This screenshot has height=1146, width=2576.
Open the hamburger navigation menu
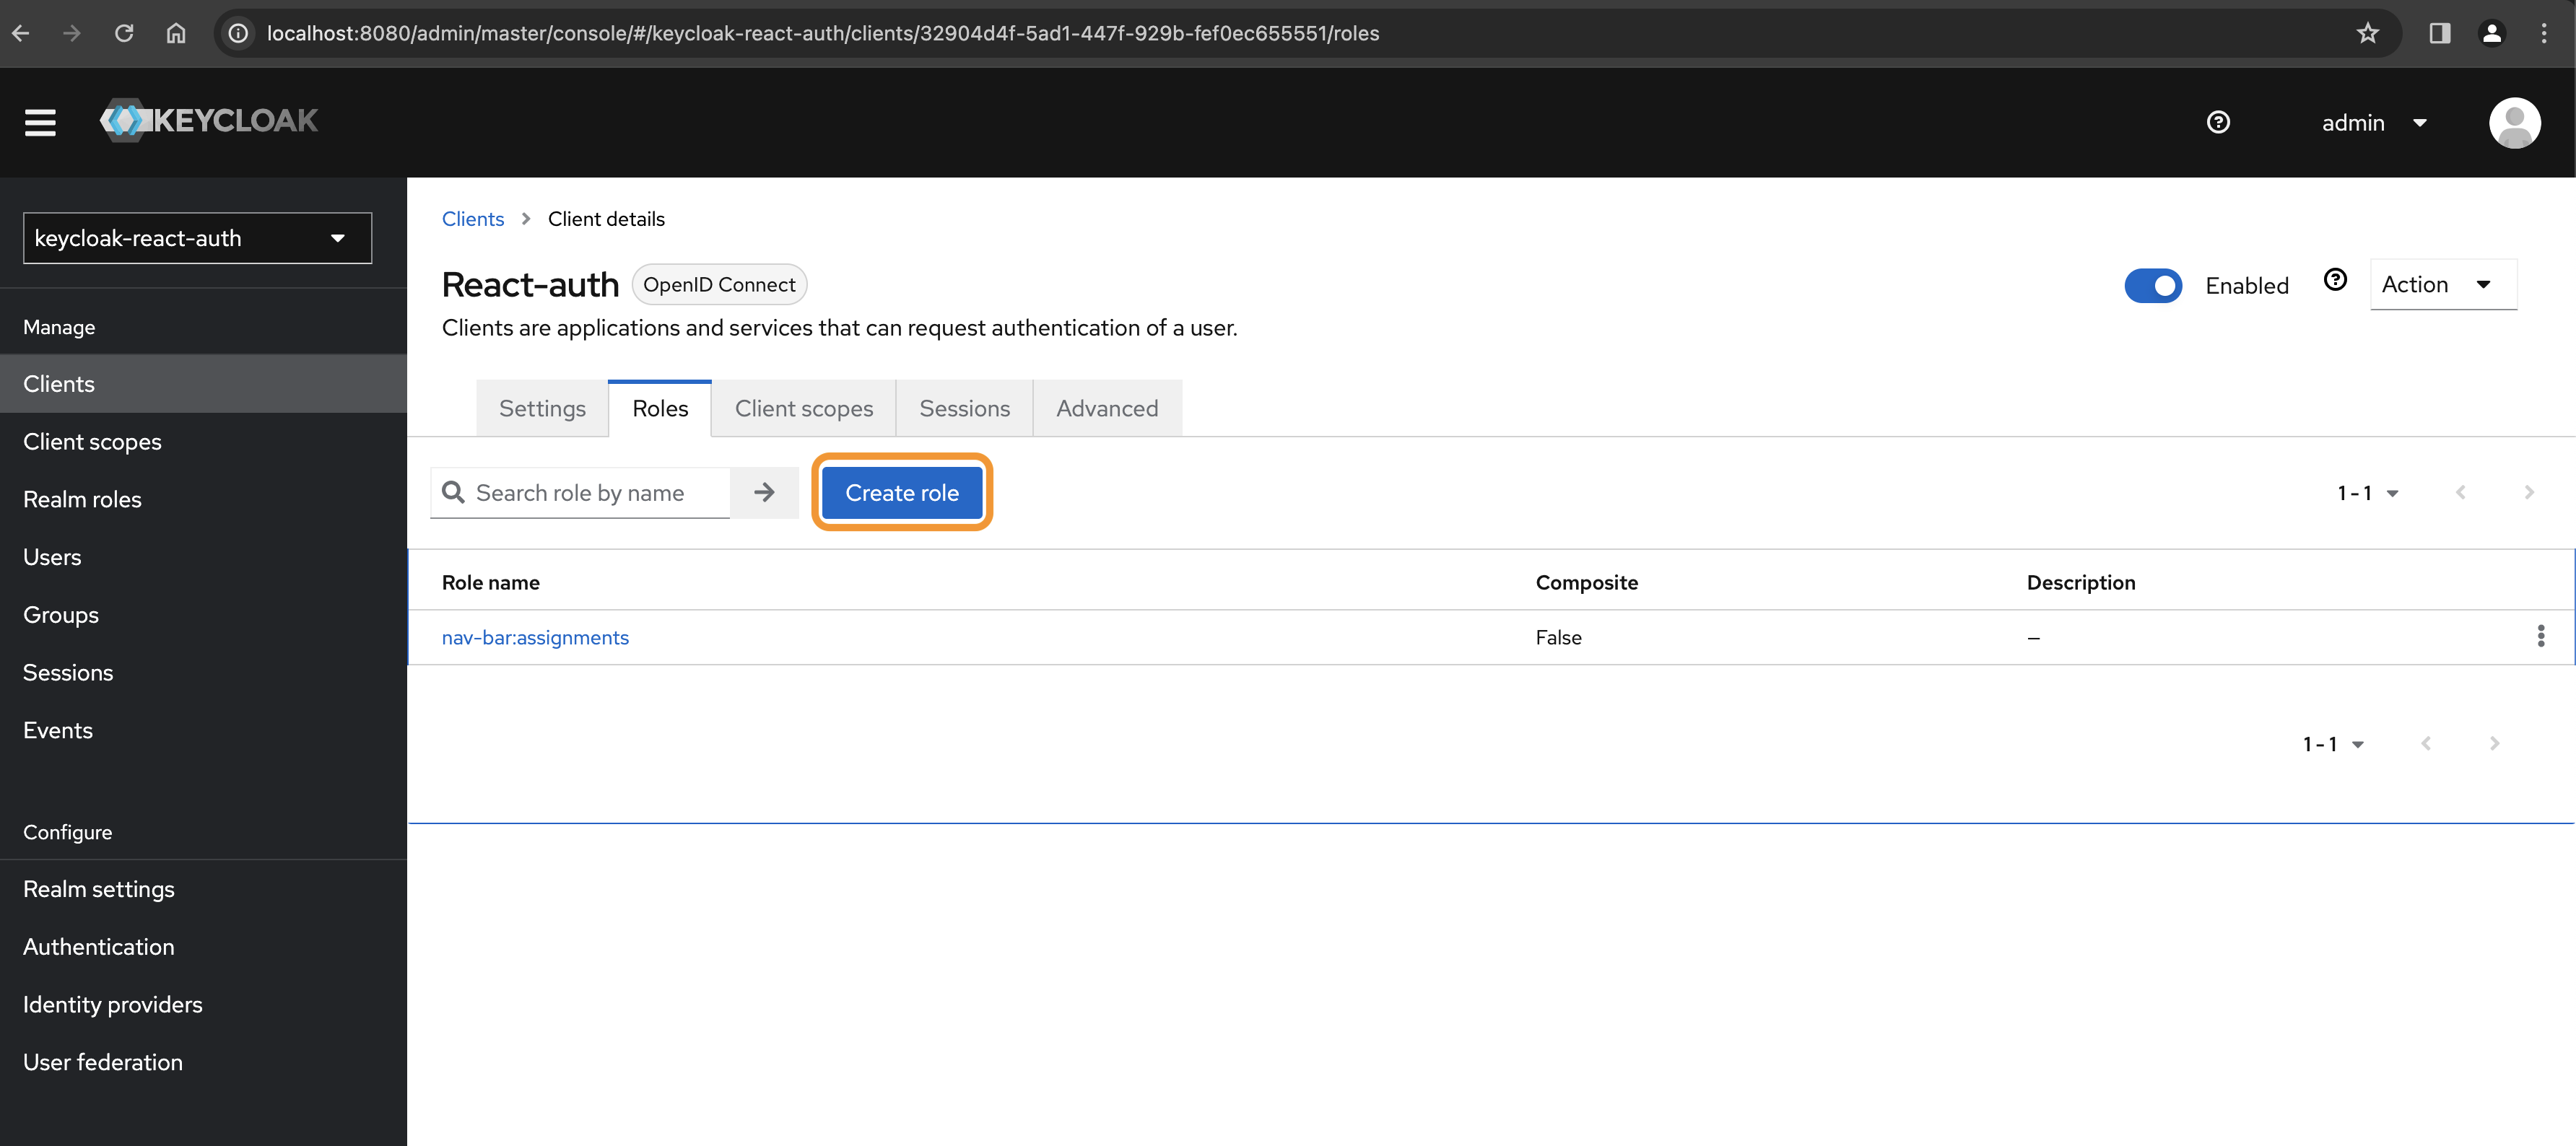pyautogui.click(x=40, y=122)
